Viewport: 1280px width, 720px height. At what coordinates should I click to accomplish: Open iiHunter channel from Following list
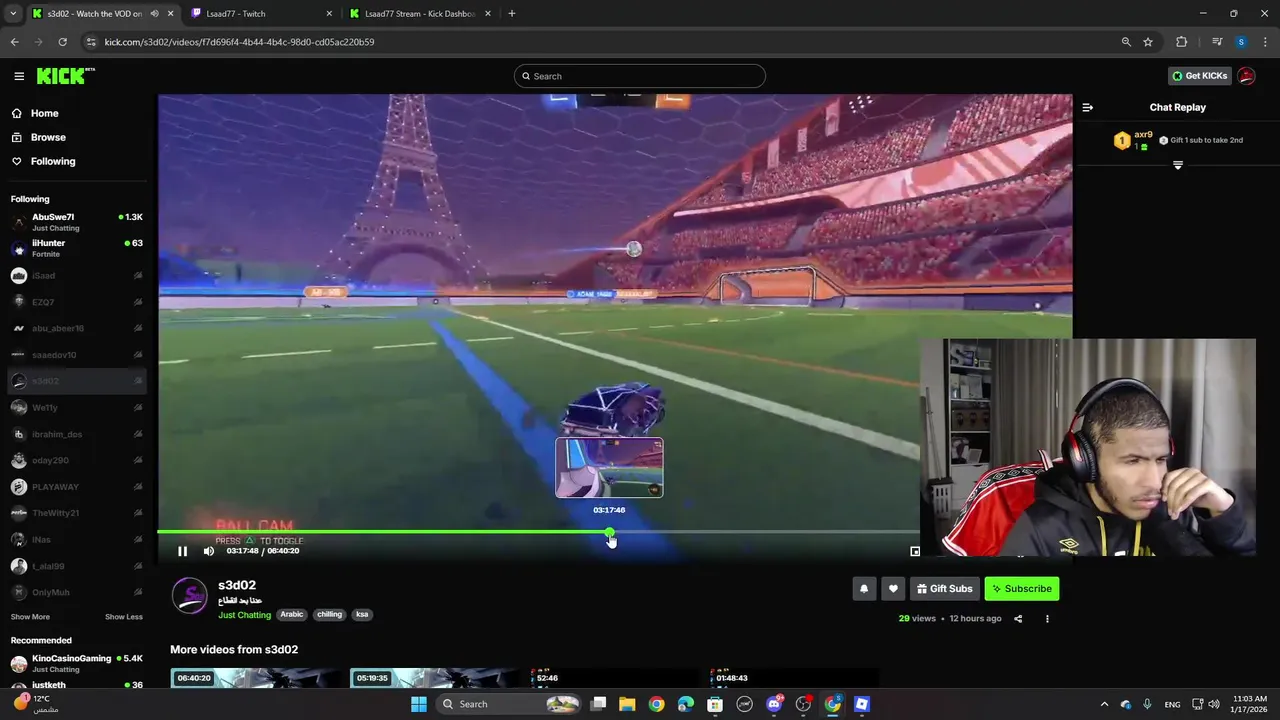point(77,248)
